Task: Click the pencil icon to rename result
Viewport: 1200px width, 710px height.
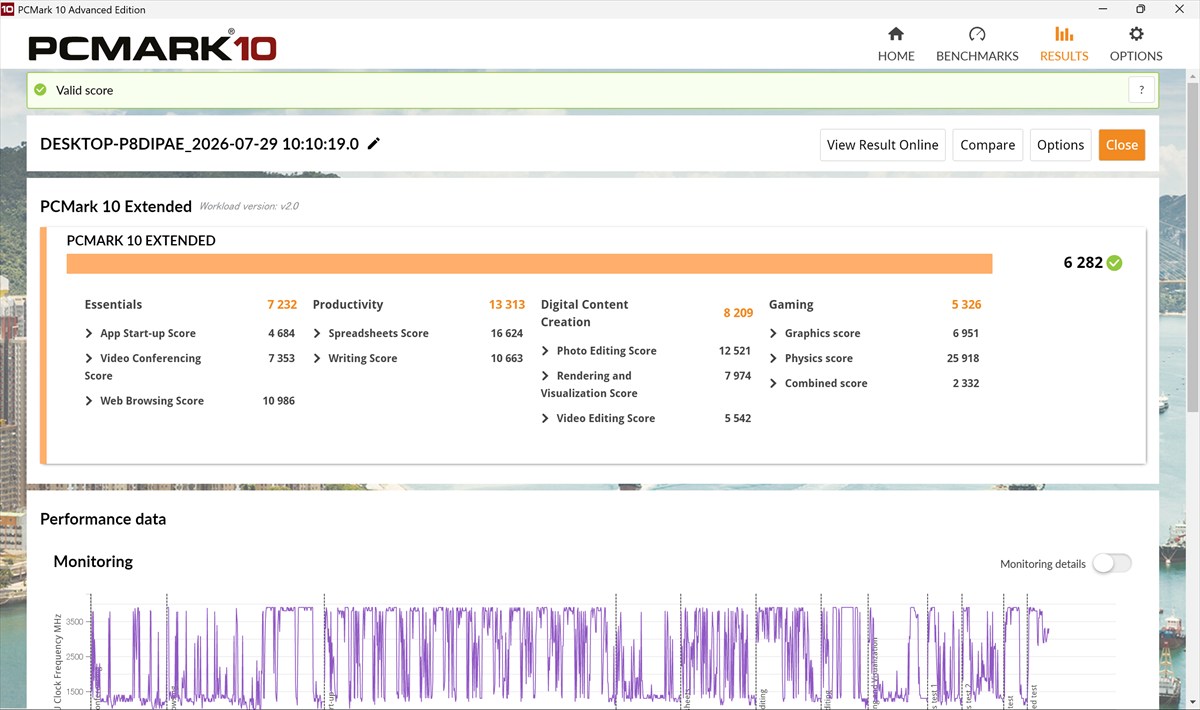Action: pyautogui.click(x=374, y=144)
